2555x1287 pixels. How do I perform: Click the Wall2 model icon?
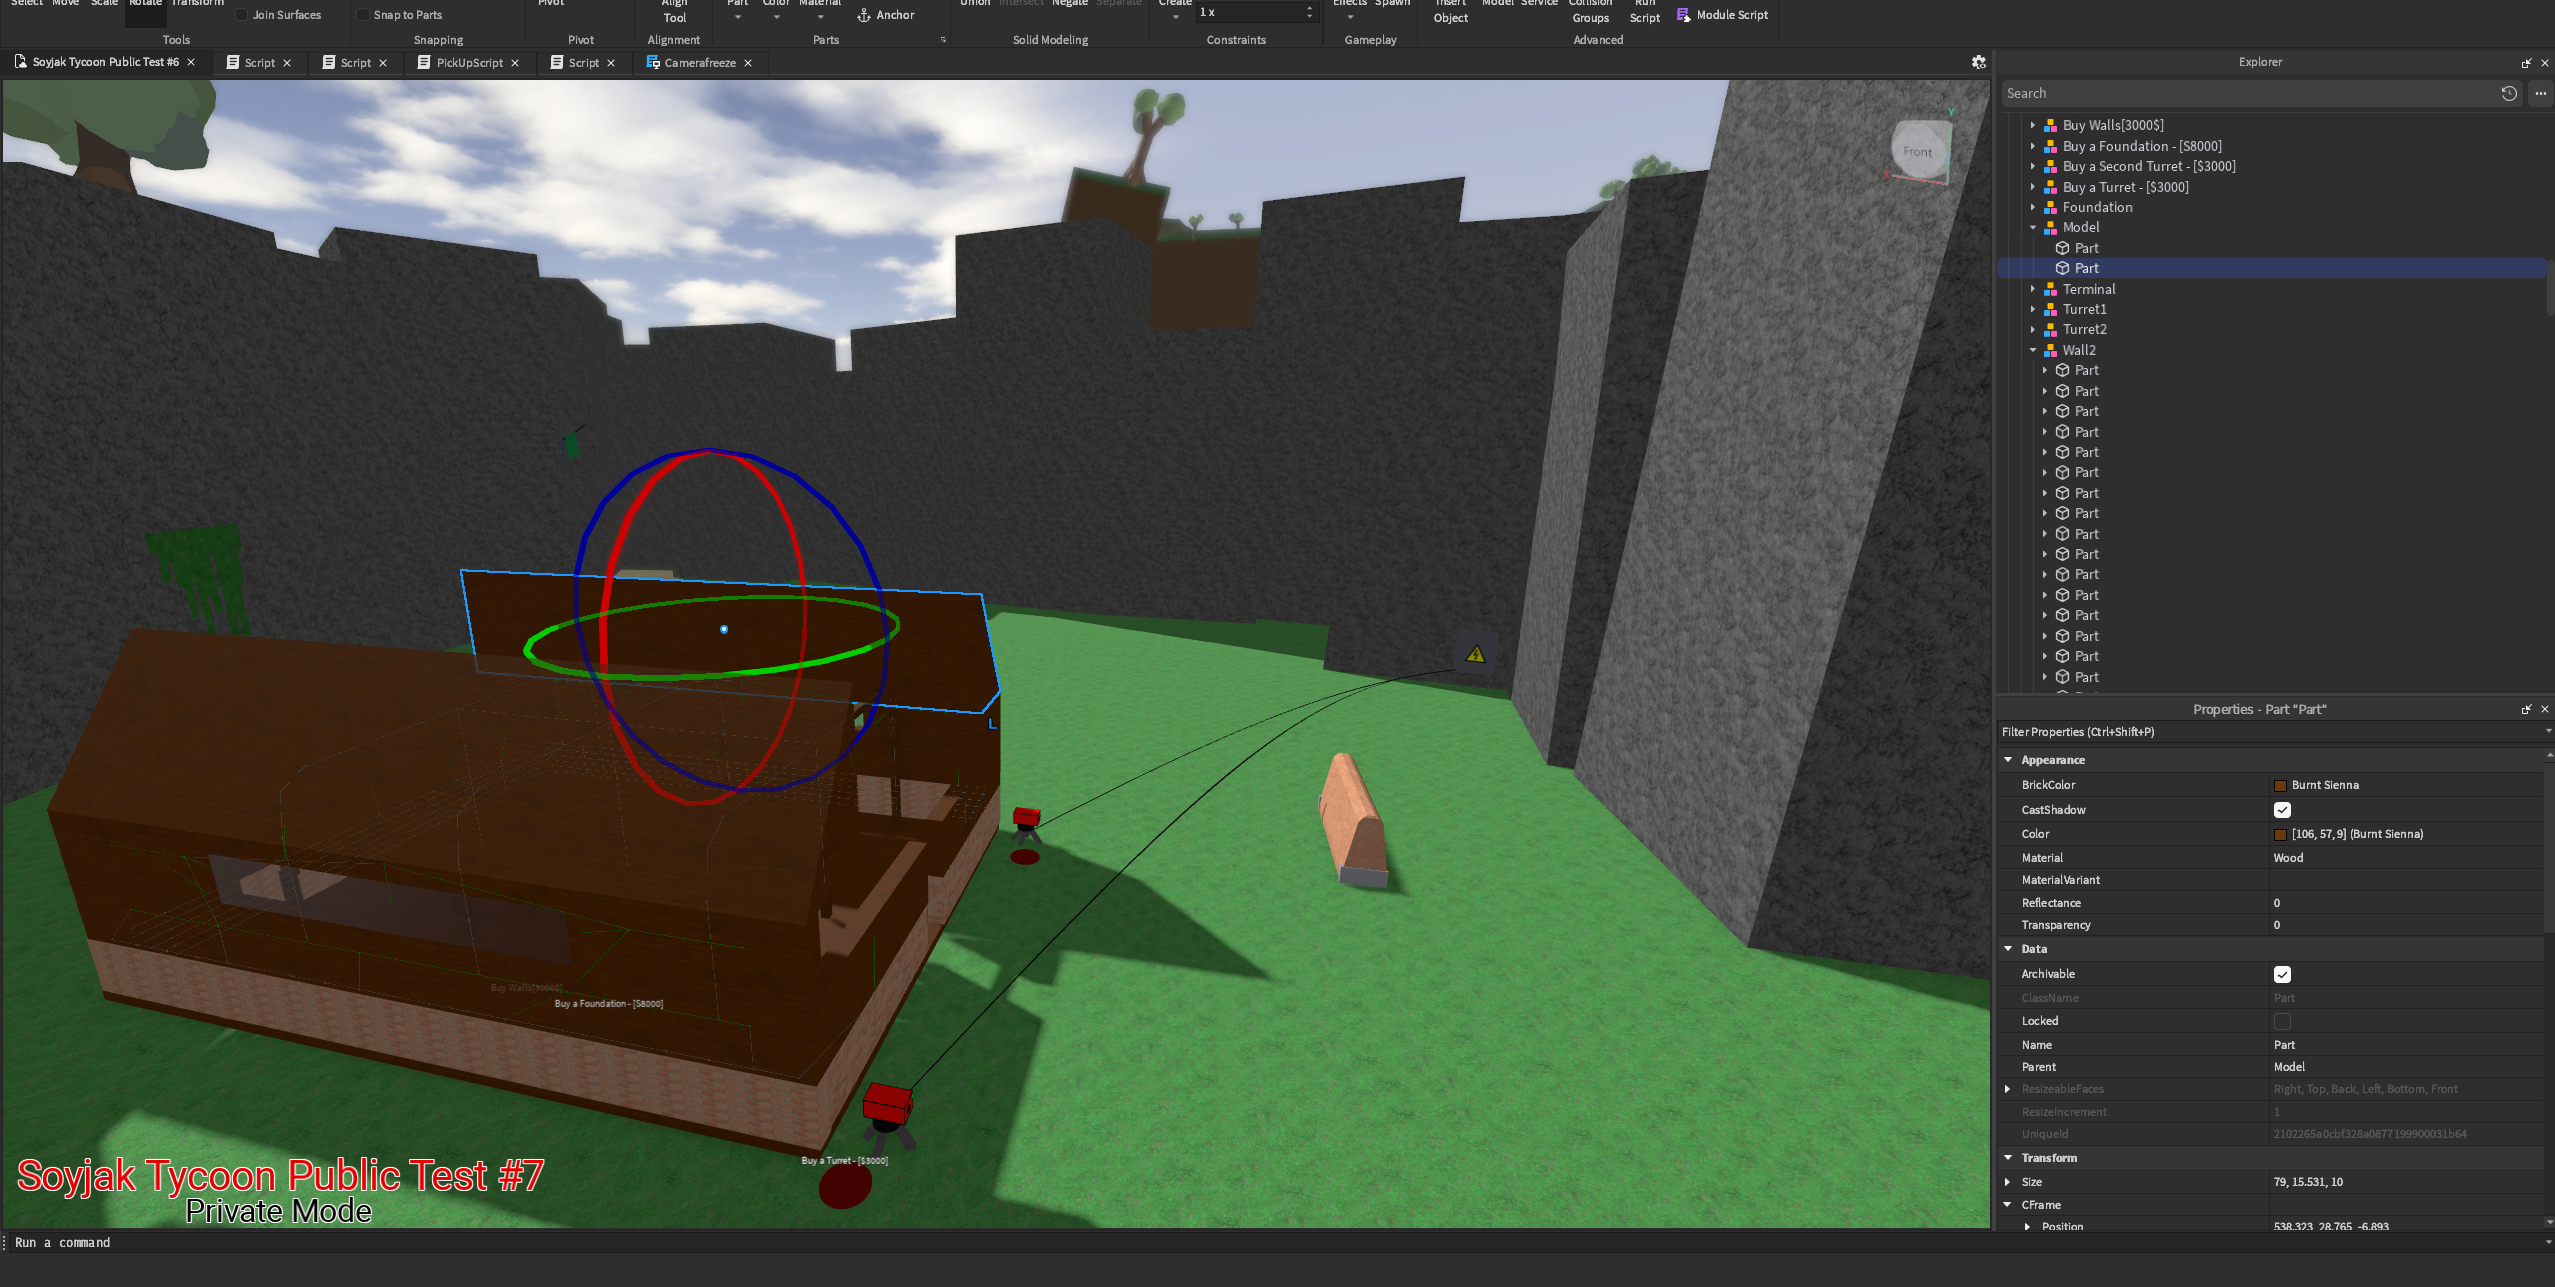tap(2050, 350)
